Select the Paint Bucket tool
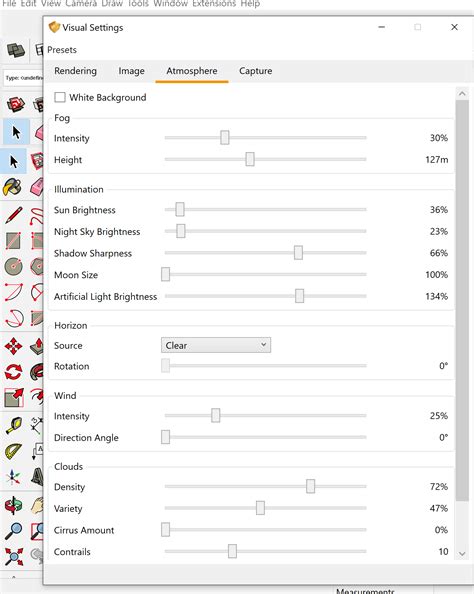The image size is (474, 594). [x=12, y=187]
